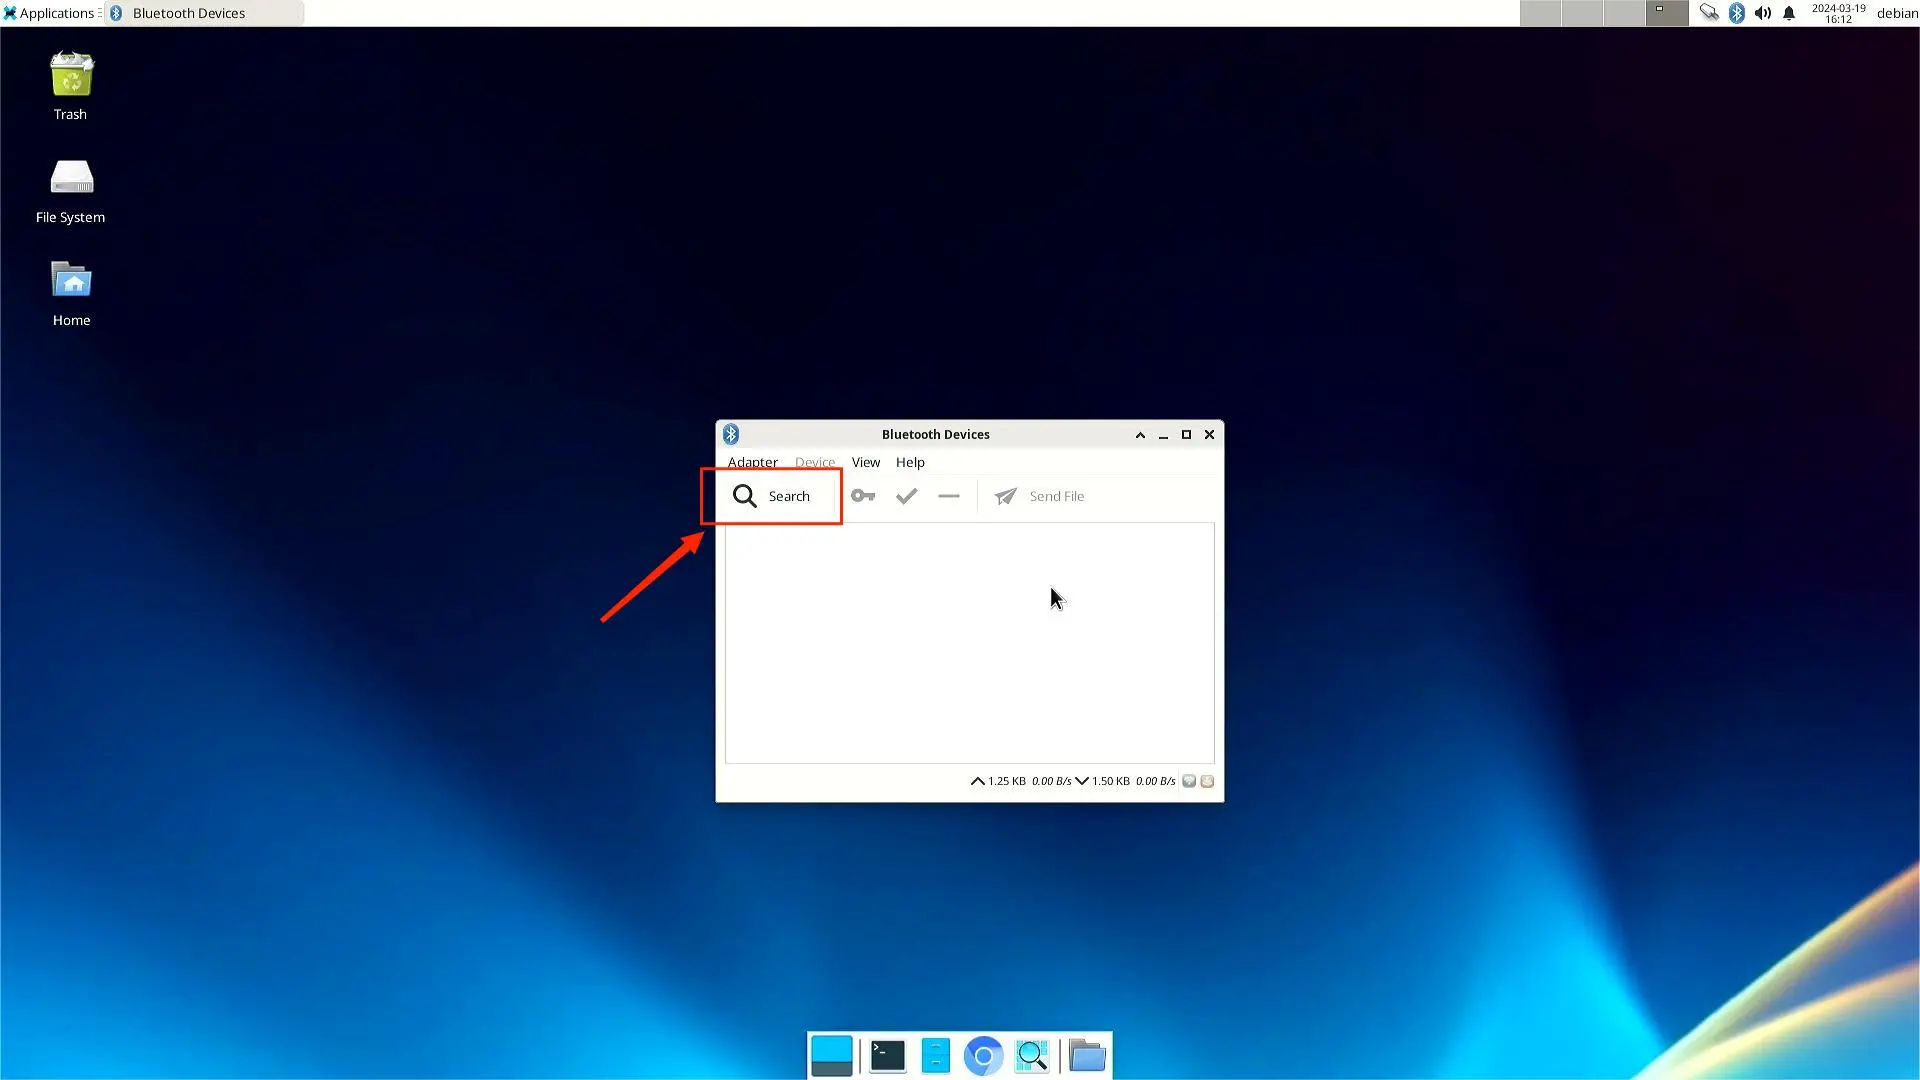
Task: Toggle Bluetooth adapter visibility setting
Action: click(750, 462)
